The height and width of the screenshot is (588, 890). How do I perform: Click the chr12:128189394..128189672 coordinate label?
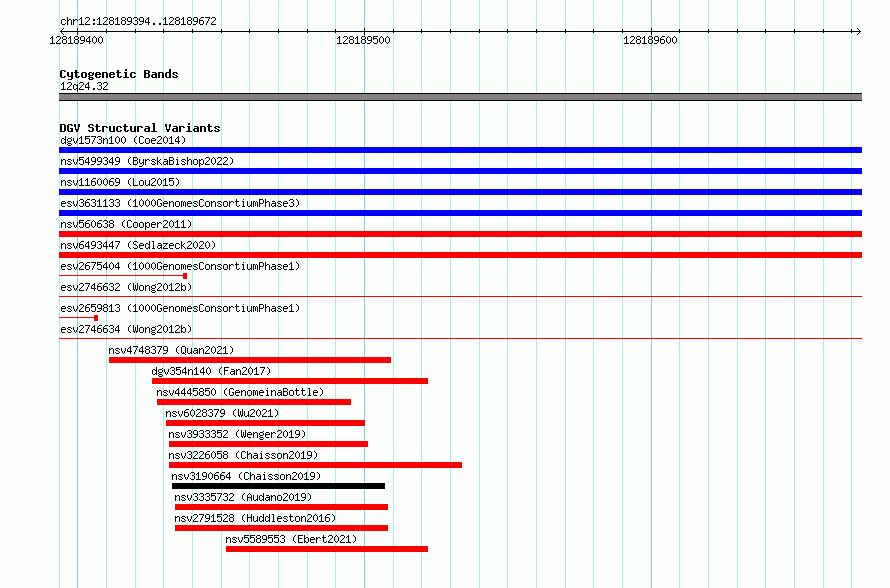[x=138, y=21]
